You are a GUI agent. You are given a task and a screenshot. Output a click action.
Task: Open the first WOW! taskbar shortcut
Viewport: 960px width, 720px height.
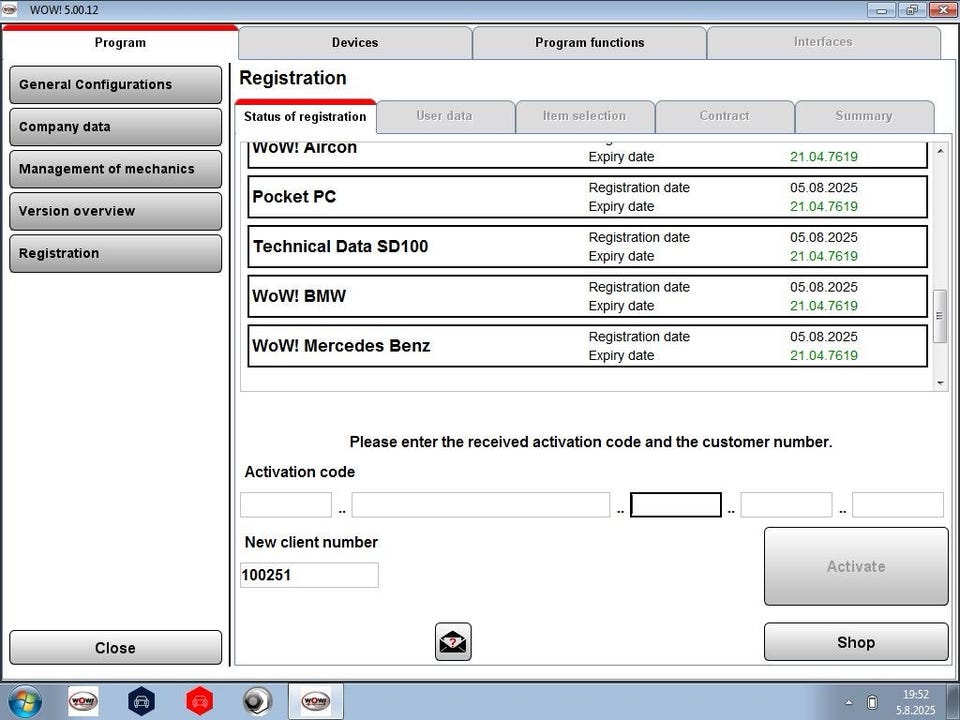click(83, 701)
